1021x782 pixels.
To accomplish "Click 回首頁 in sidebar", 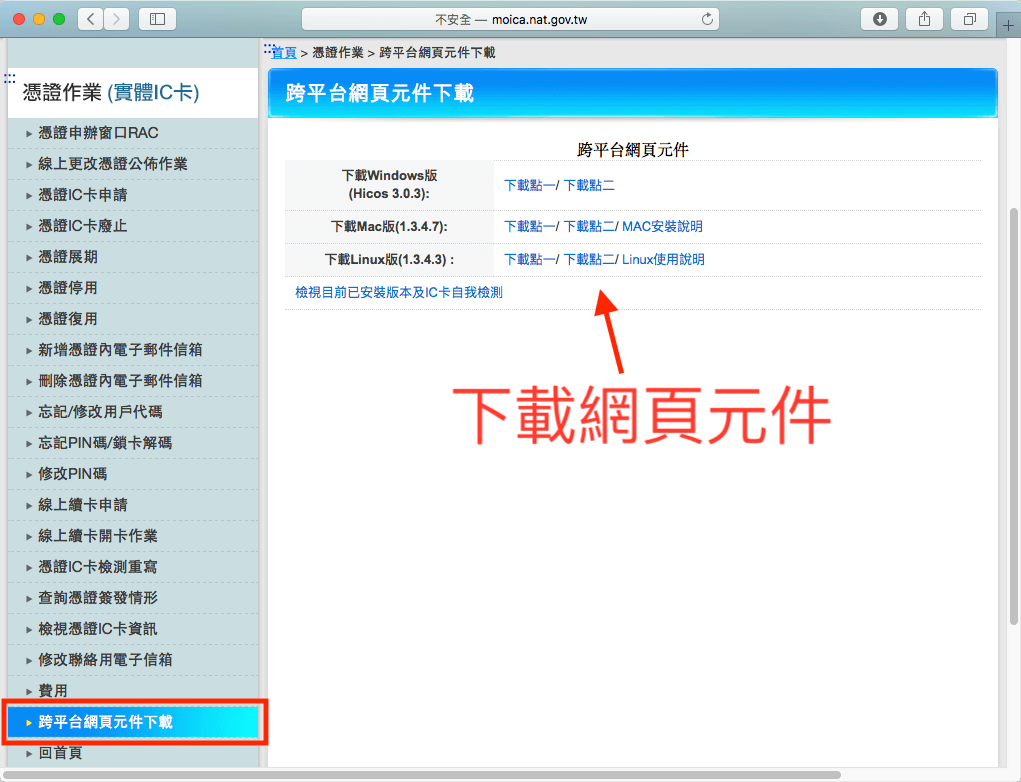I will click(x=60, y=753).
